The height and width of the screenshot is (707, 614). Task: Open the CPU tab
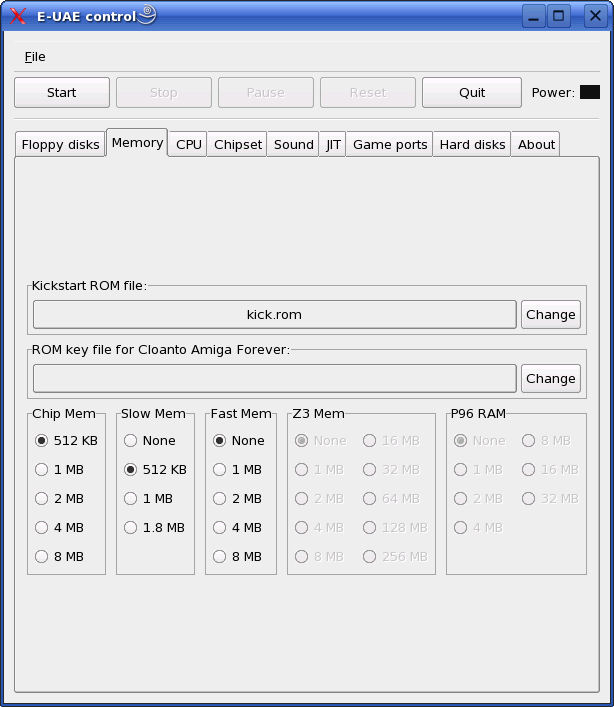click(188, 144)
